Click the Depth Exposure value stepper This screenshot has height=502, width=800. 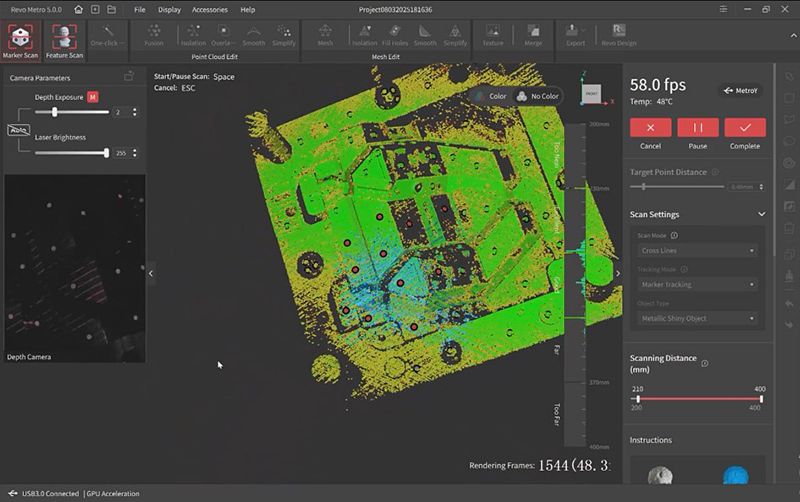135,112
